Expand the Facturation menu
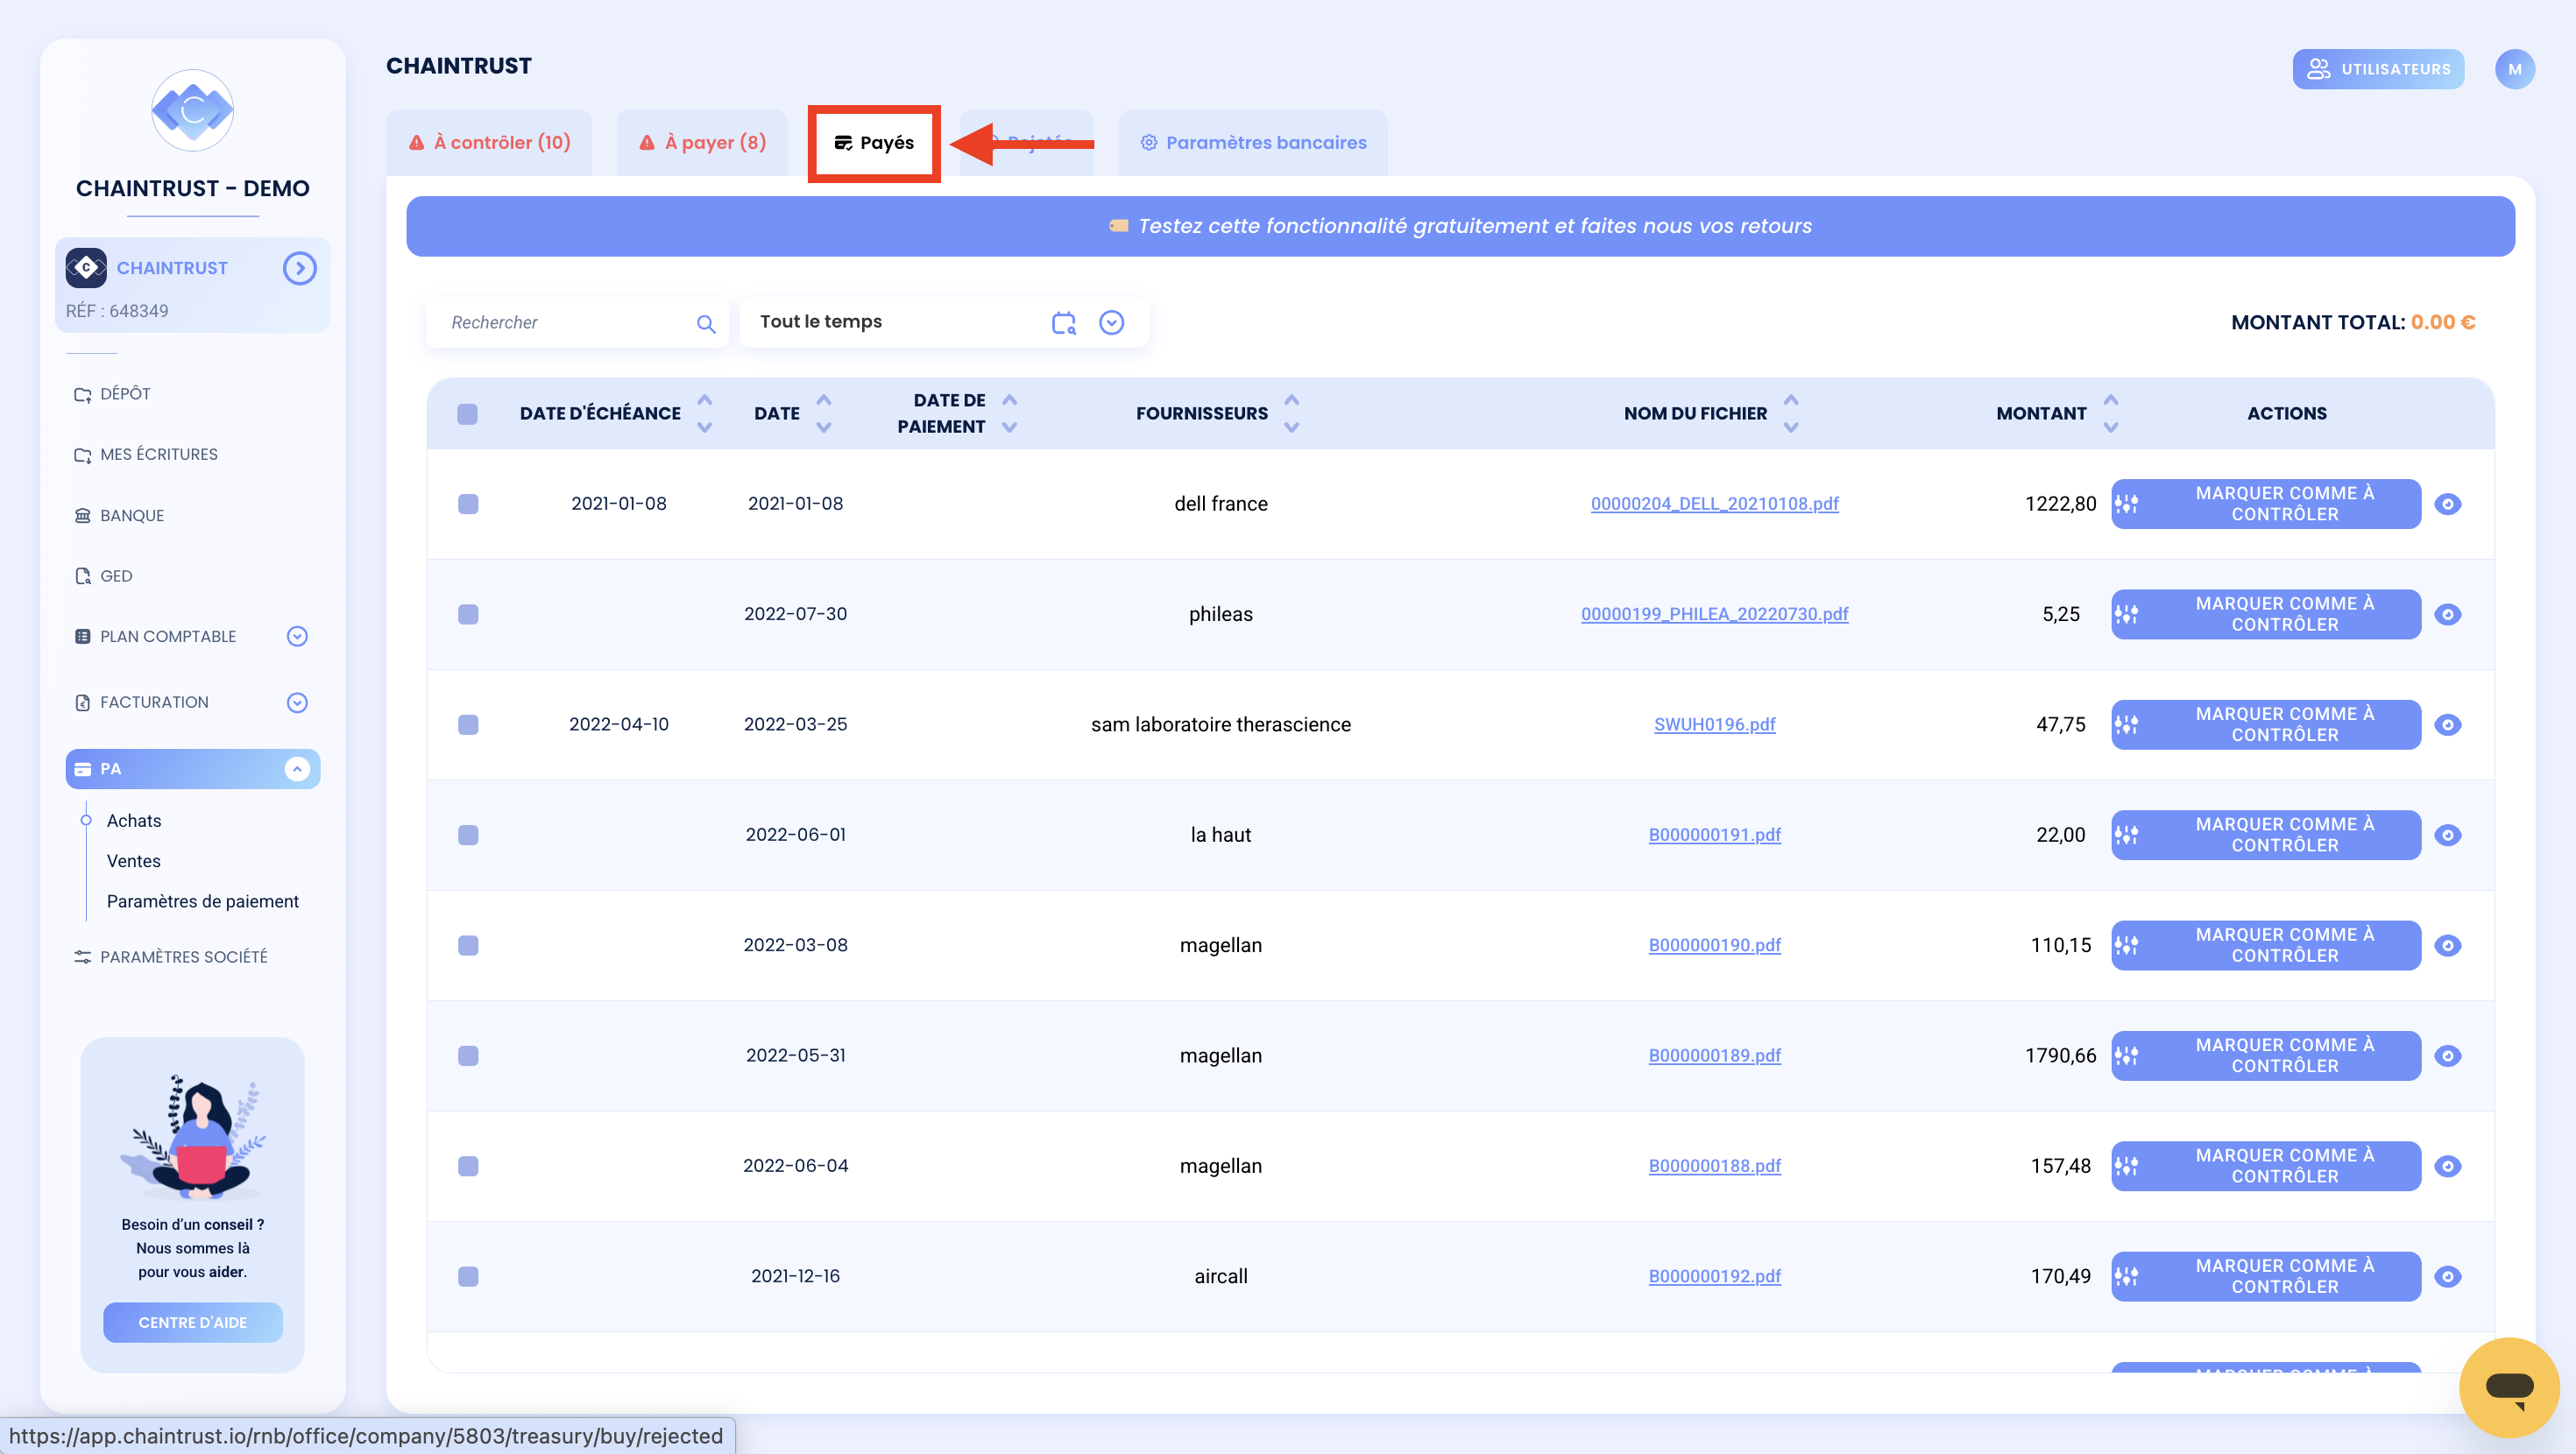 click(x=297, y=702)
